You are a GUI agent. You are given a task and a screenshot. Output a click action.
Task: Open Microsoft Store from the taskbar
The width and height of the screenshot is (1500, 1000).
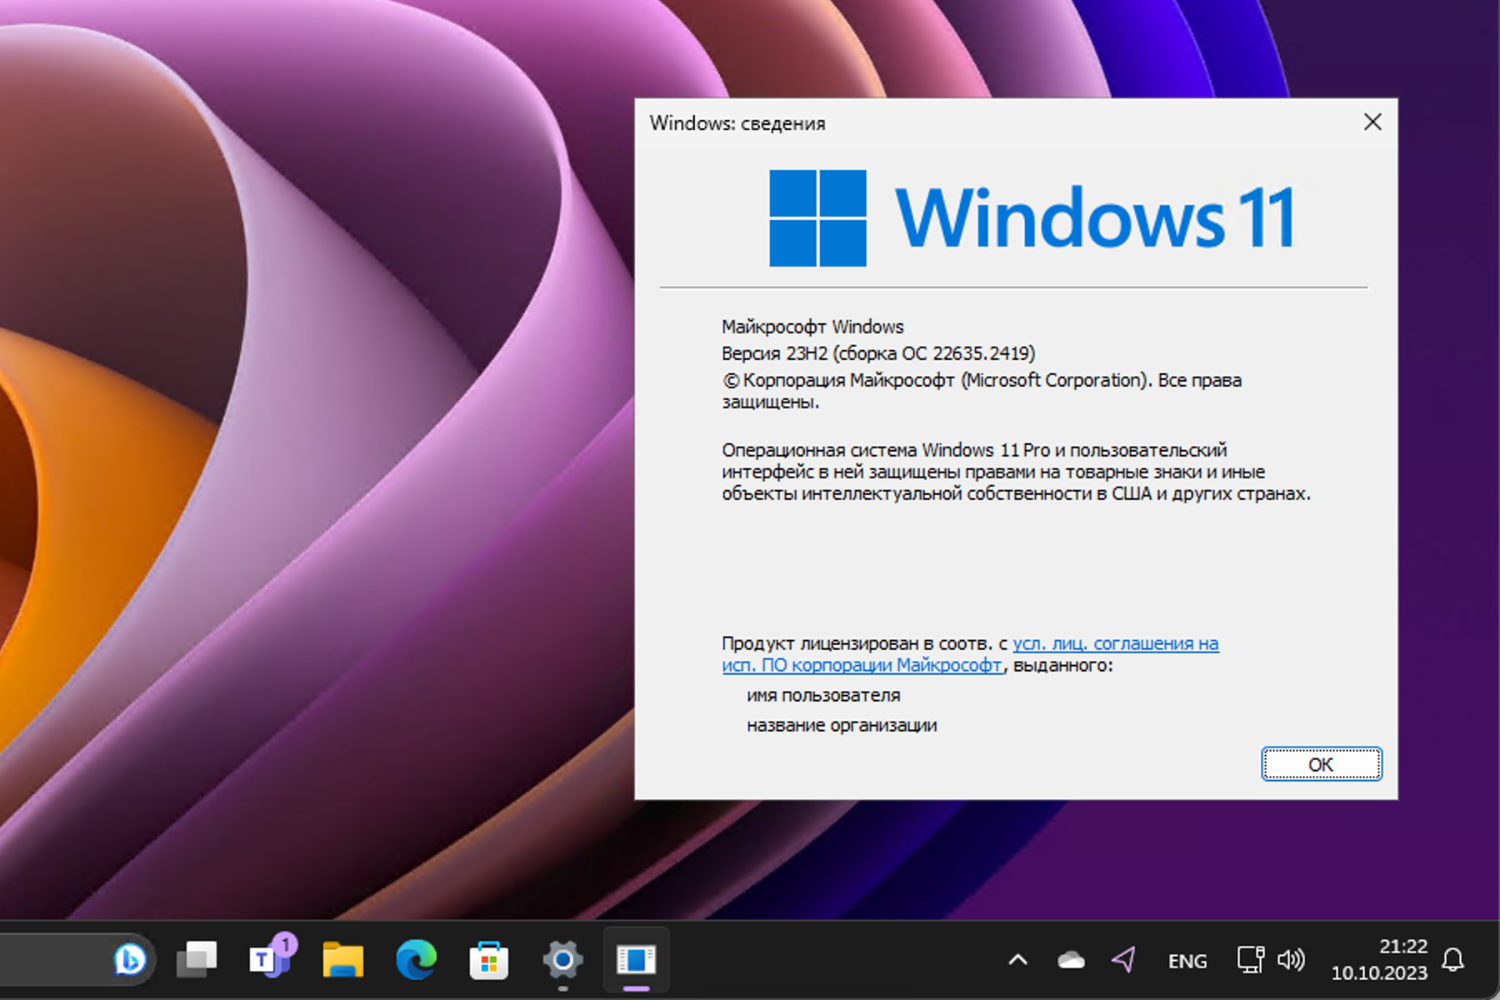pos(489,960)
